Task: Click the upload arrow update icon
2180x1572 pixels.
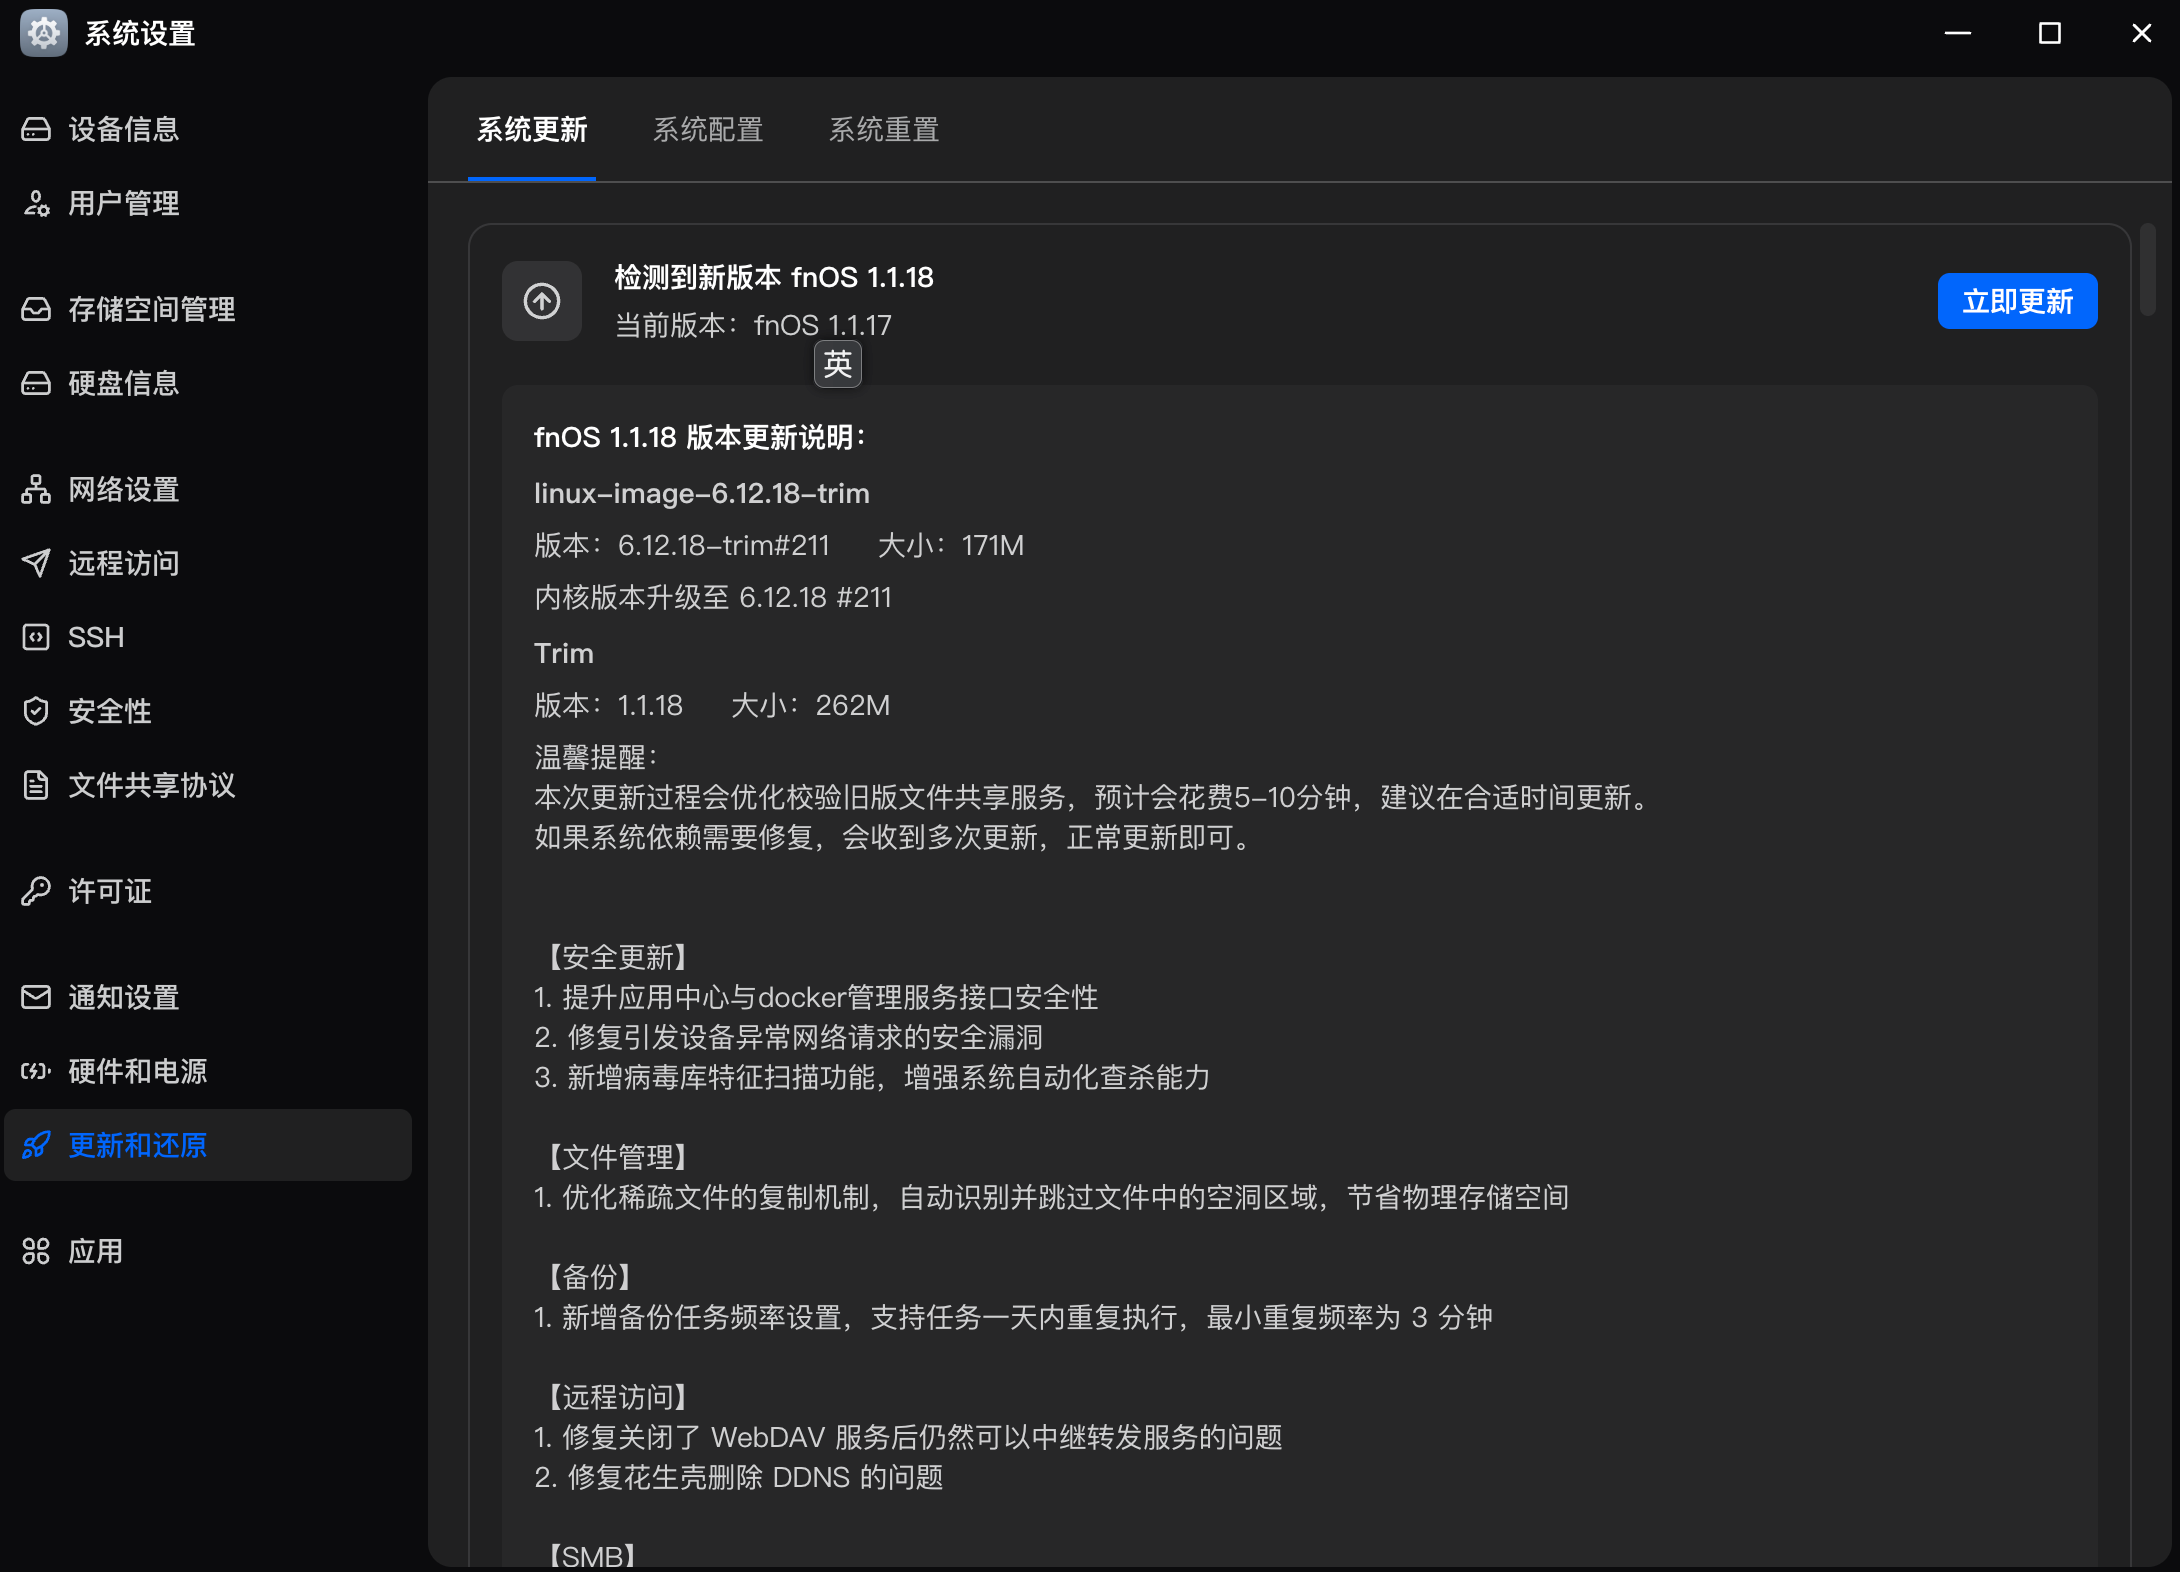Action: click(x=542, y=301)
